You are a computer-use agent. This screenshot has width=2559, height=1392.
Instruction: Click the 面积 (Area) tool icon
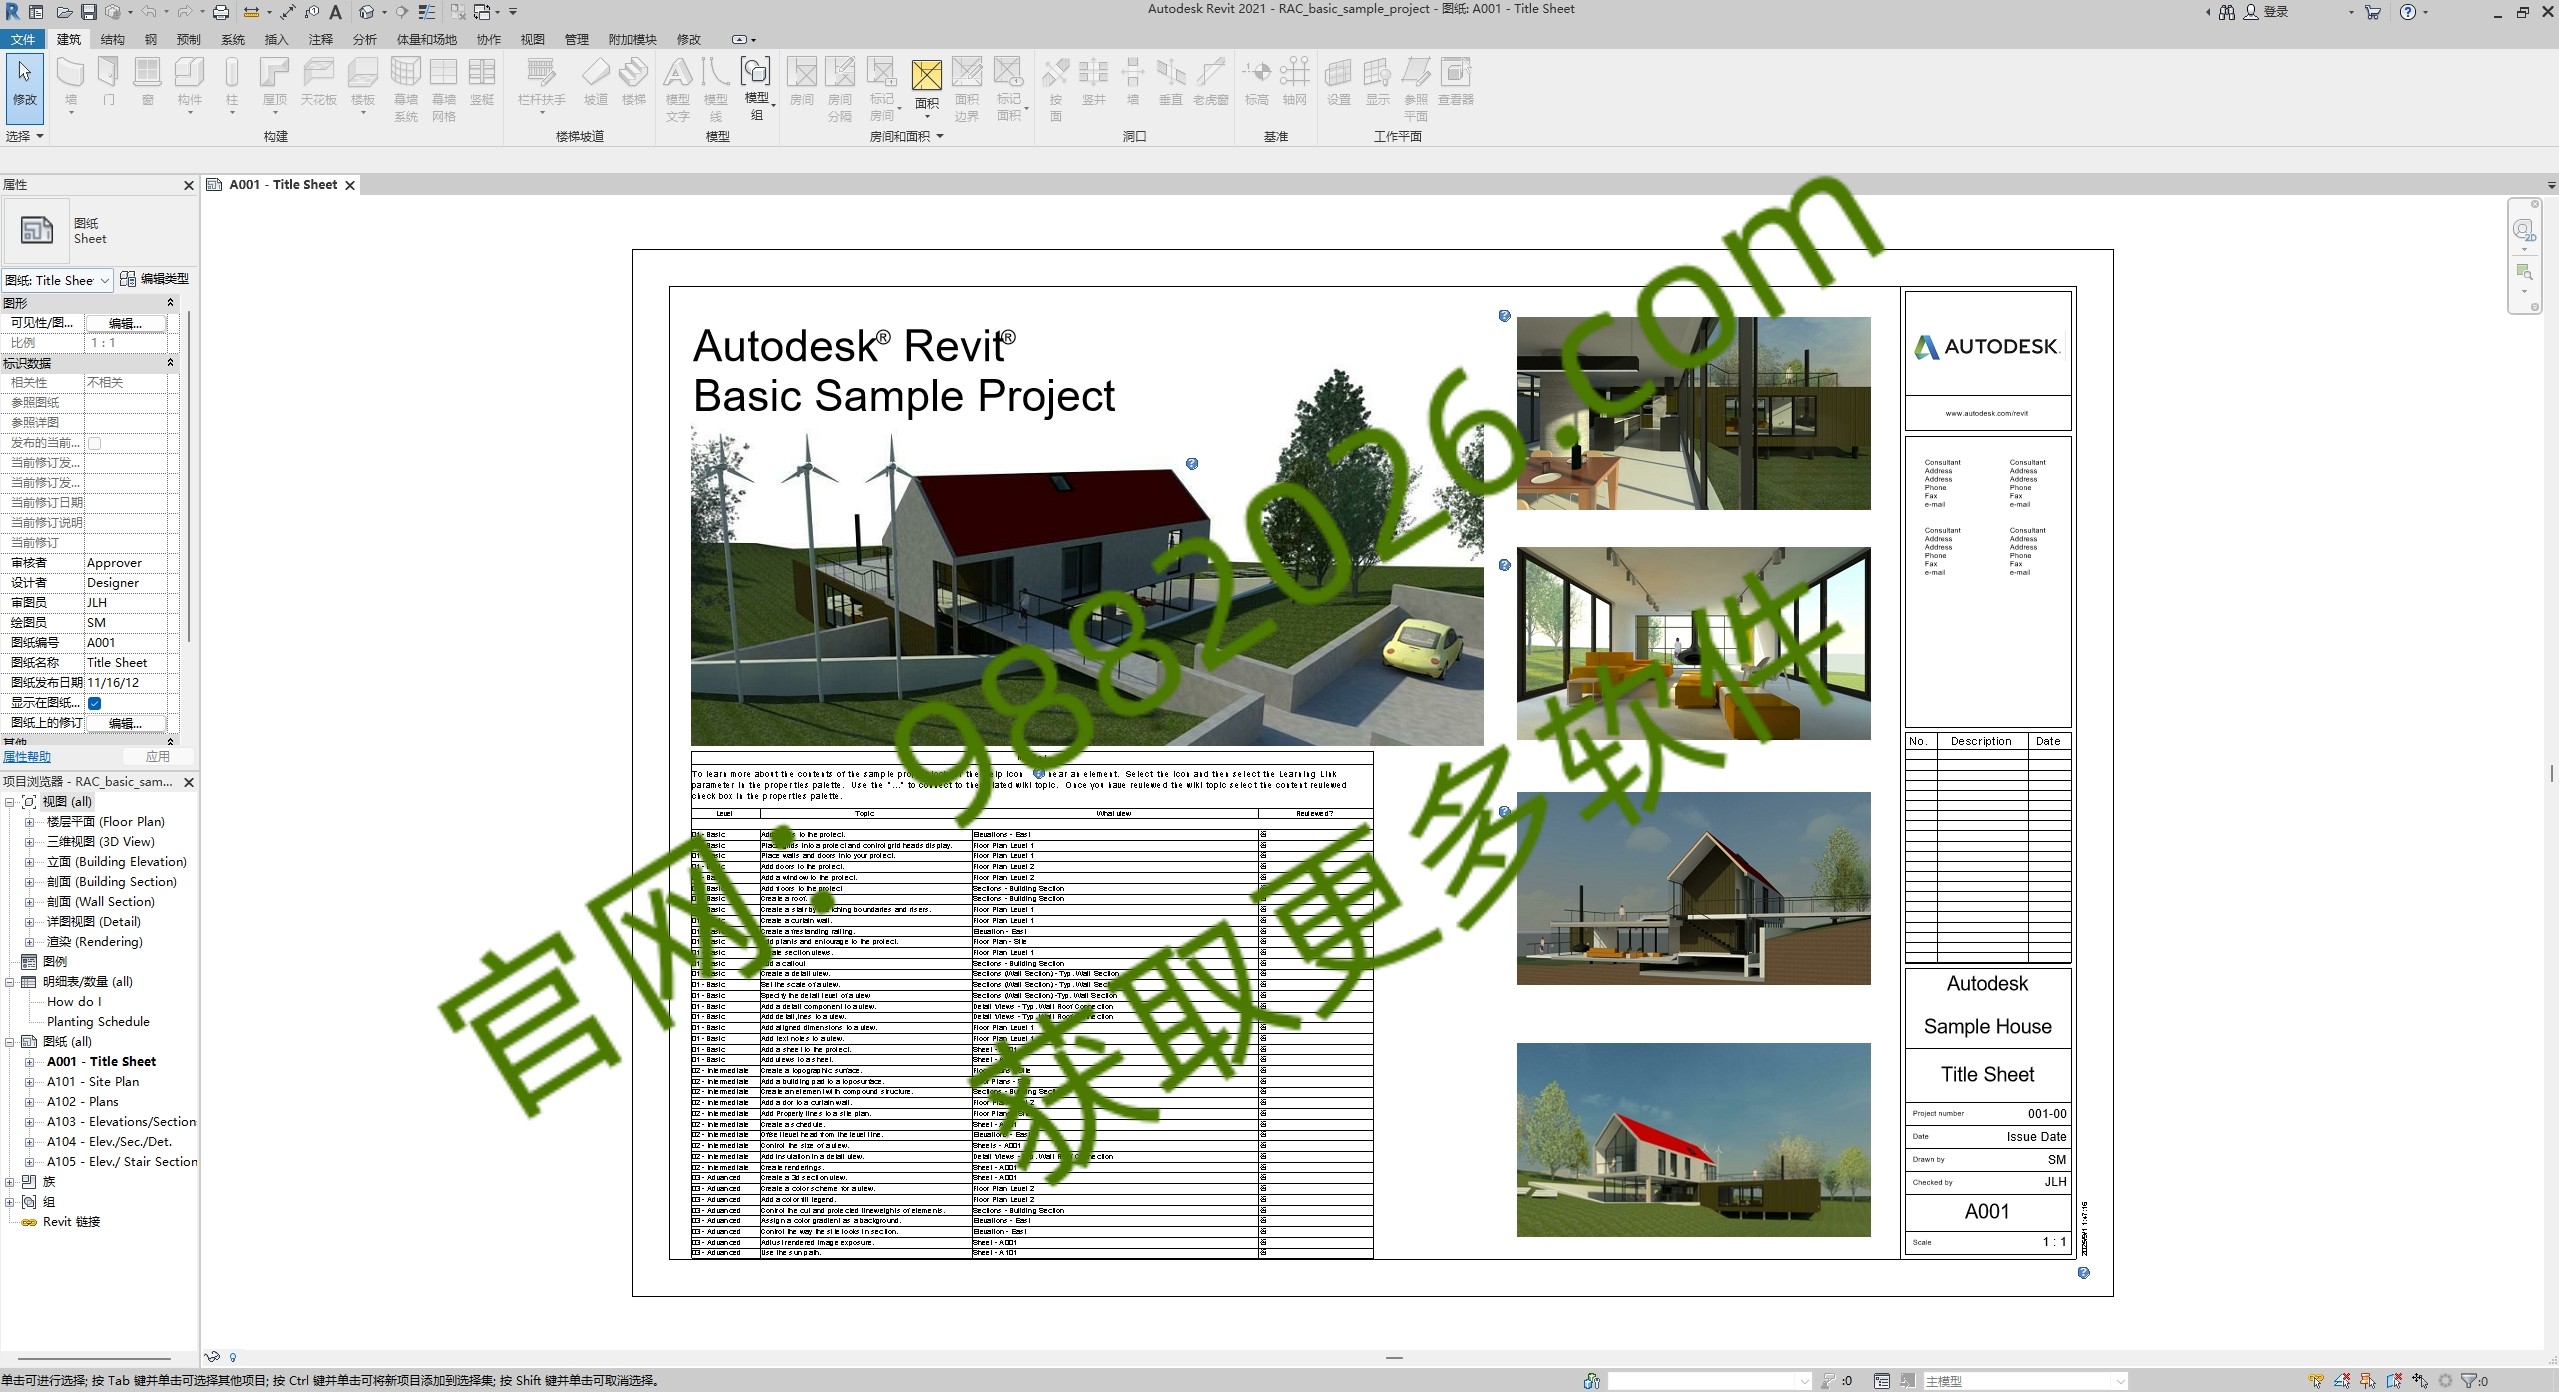click(926, 75)
